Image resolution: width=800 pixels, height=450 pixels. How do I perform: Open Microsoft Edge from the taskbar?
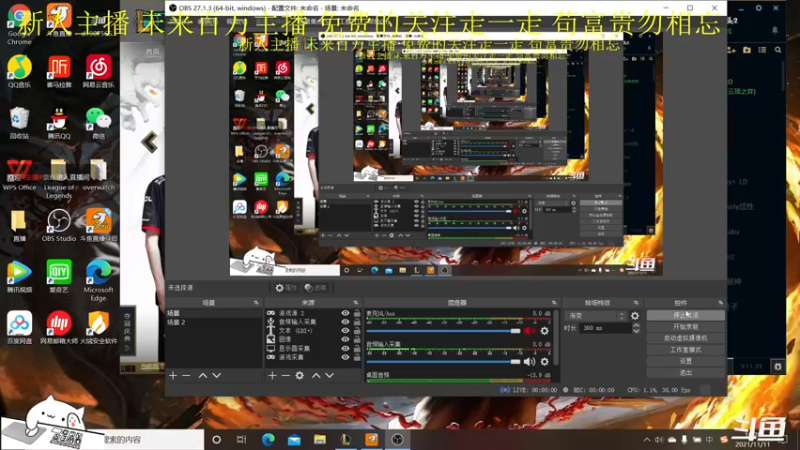[x=268, y=439]
